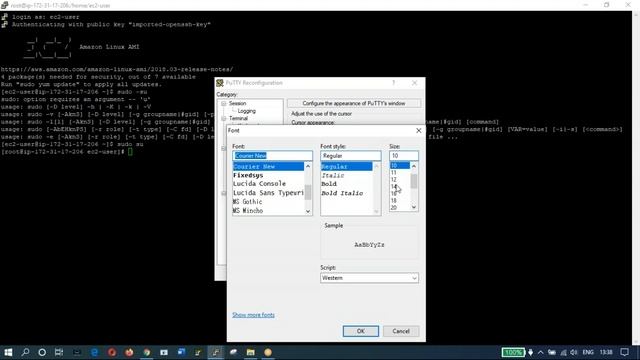This screenshot has height=360, width=640.
Task: Click the Font name input field
Action: pyautogui.click(x=273, y=156)
